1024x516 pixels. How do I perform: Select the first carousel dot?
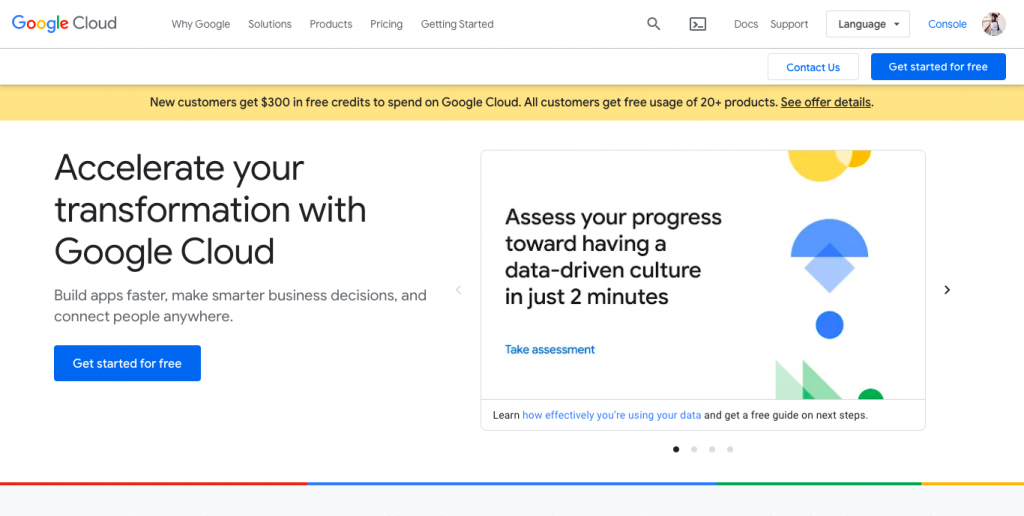click(x=676, y=449)
